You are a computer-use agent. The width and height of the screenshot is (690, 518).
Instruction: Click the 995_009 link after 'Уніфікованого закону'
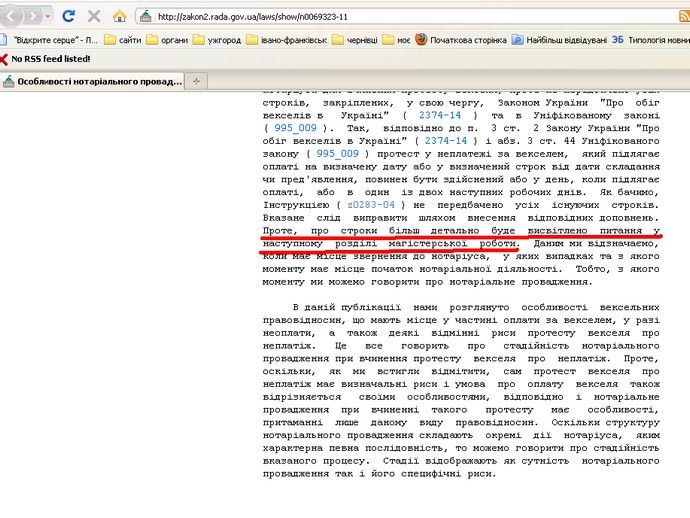337,154
